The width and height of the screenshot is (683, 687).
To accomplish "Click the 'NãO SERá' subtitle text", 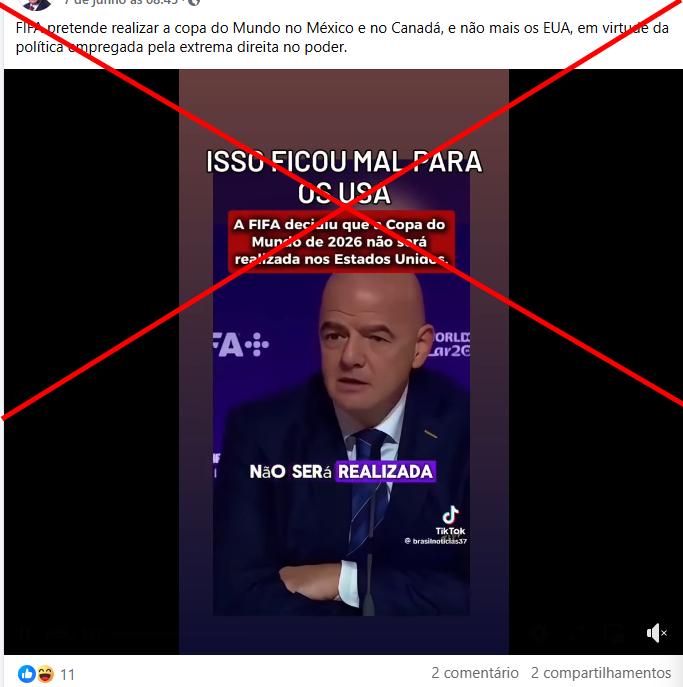I will pyautogui.click(x=290, y=472).
